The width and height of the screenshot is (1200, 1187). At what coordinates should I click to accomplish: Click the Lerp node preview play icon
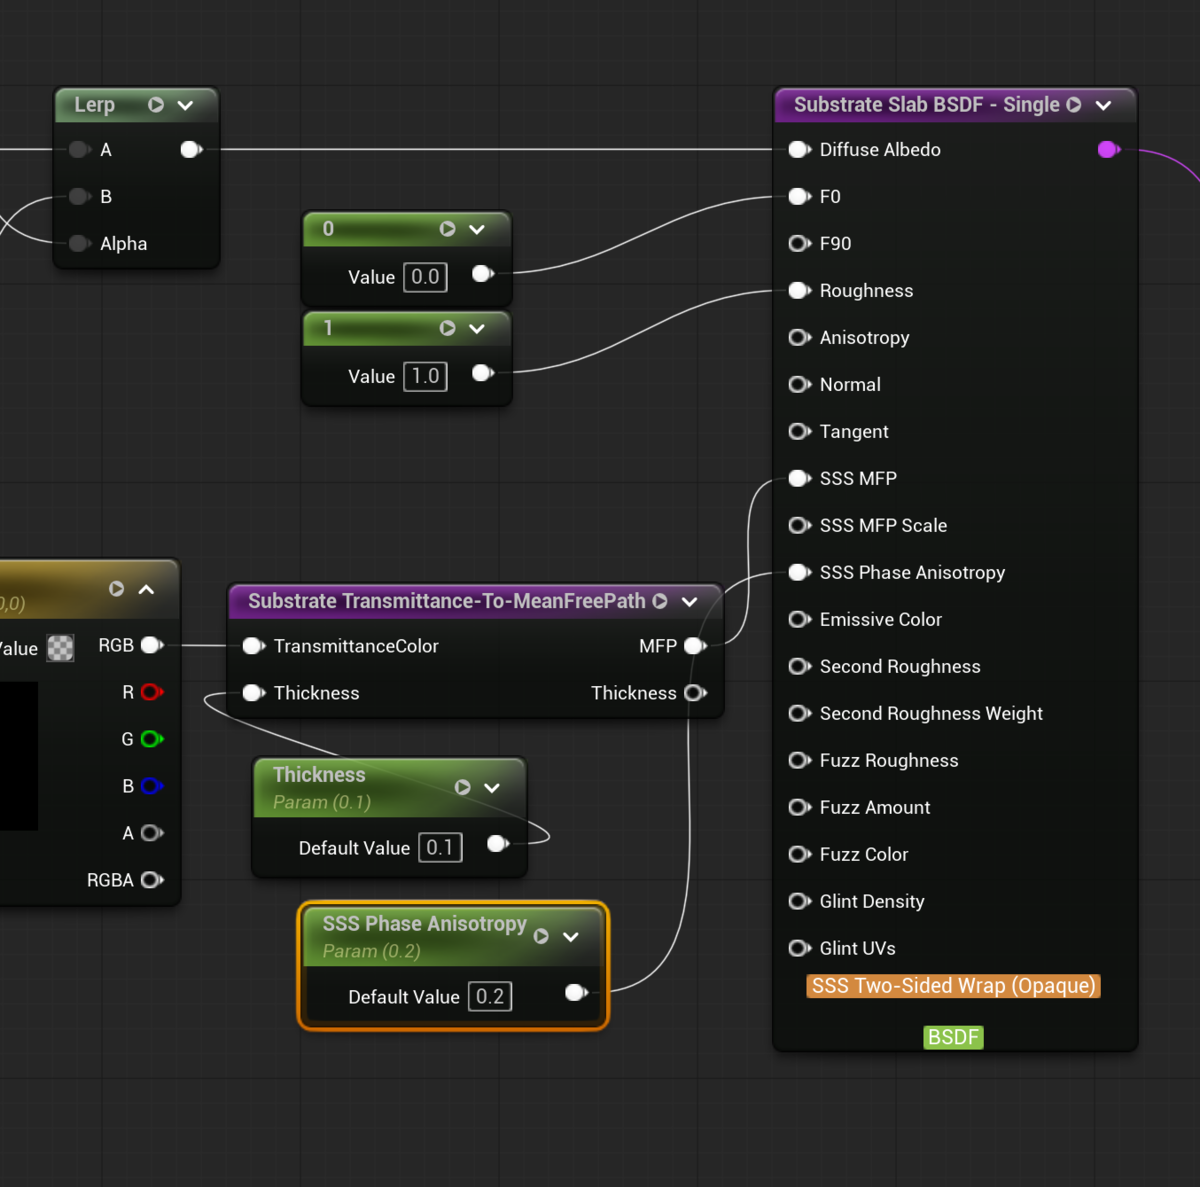(156, 105)
